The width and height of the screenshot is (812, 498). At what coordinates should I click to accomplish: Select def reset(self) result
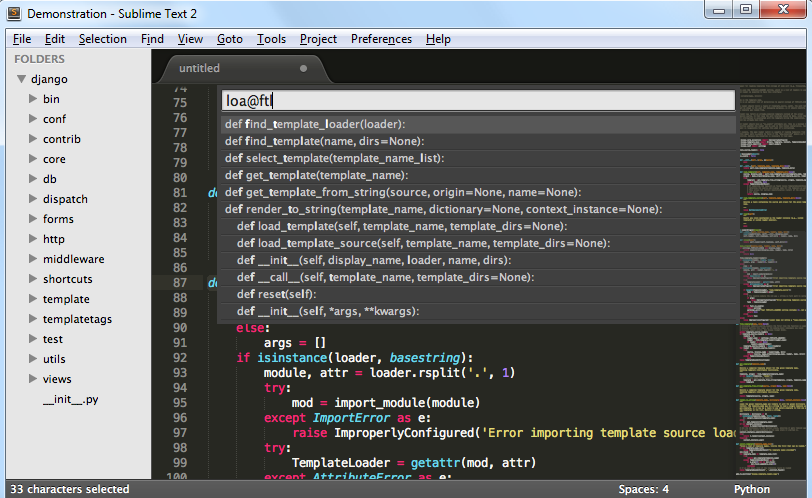click(x=478, y=295)
